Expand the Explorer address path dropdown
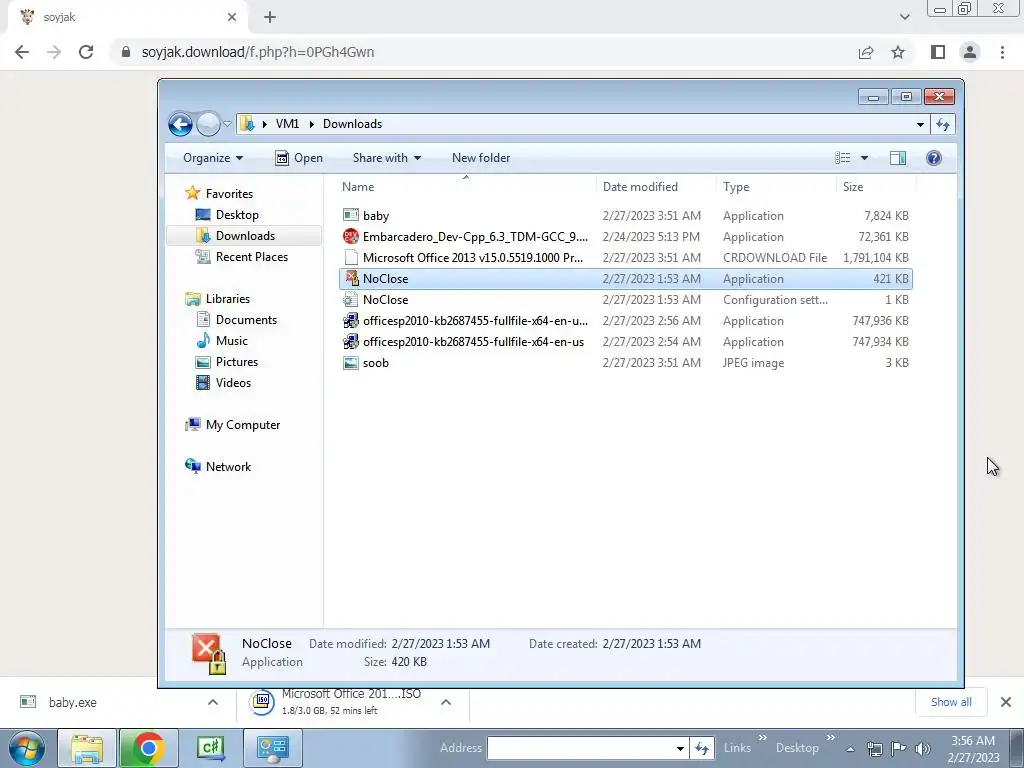The height and width of the screenshot is (768, 1024). tap(920, 124)
